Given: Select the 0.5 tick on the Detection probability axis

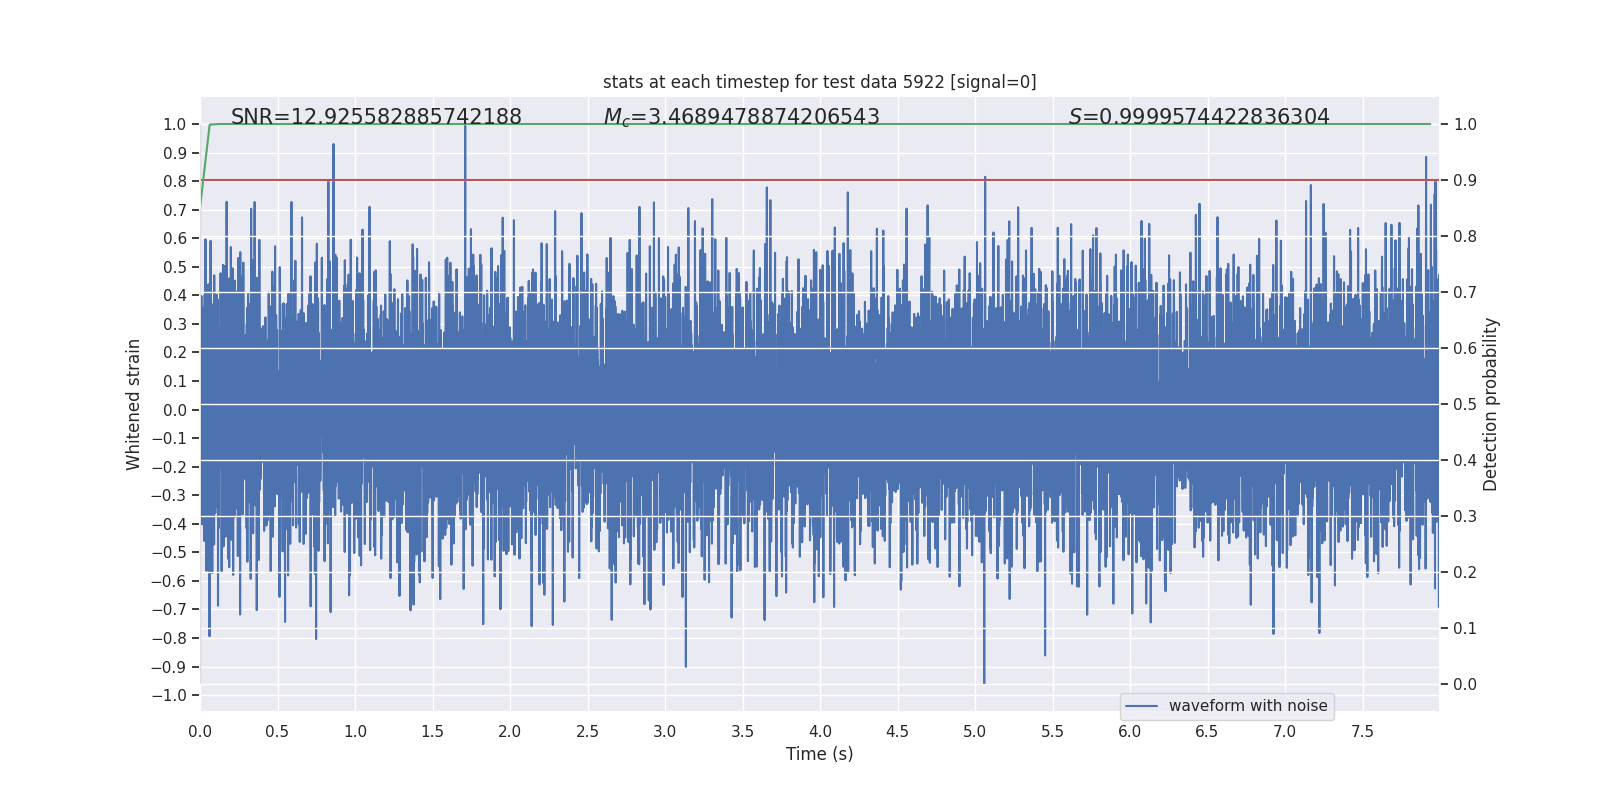Looking at the screenshot, I should click(1465, 405).
